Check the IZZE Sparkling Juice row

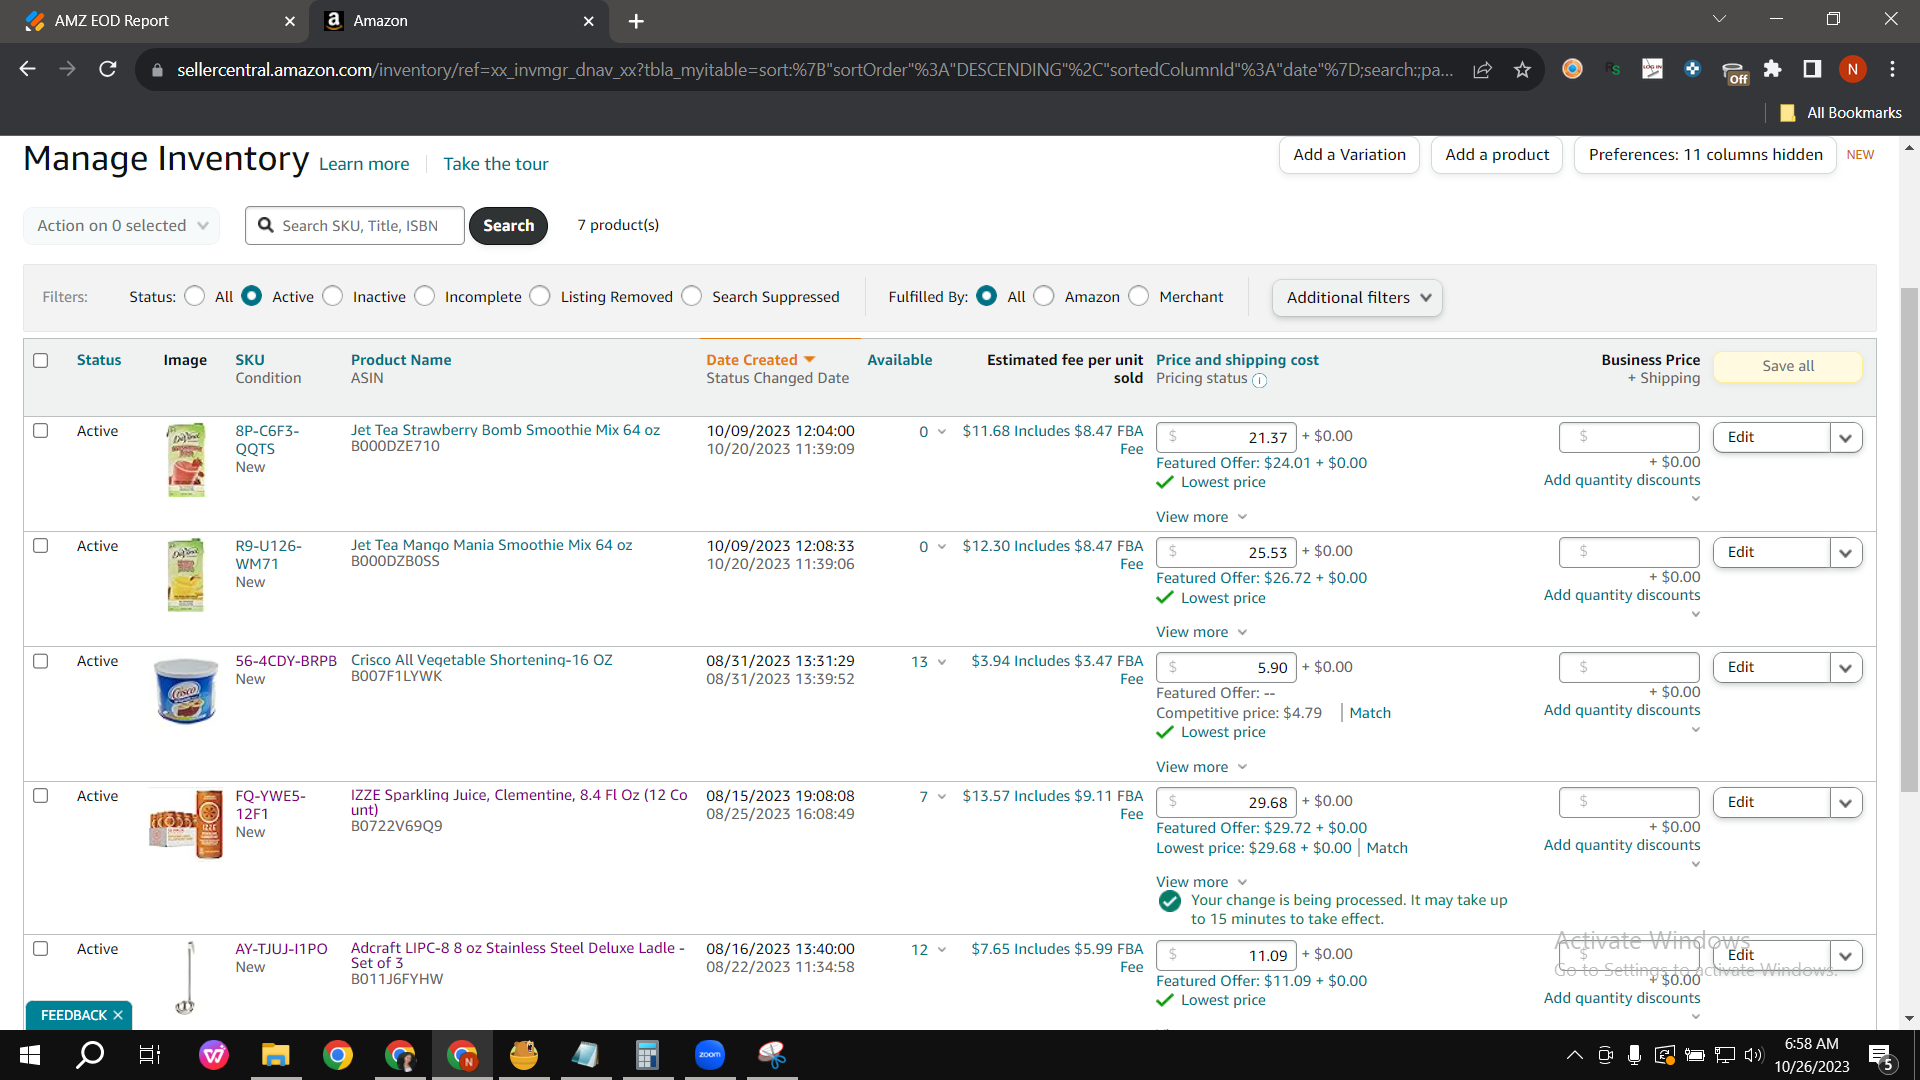(x=41, y=796)
